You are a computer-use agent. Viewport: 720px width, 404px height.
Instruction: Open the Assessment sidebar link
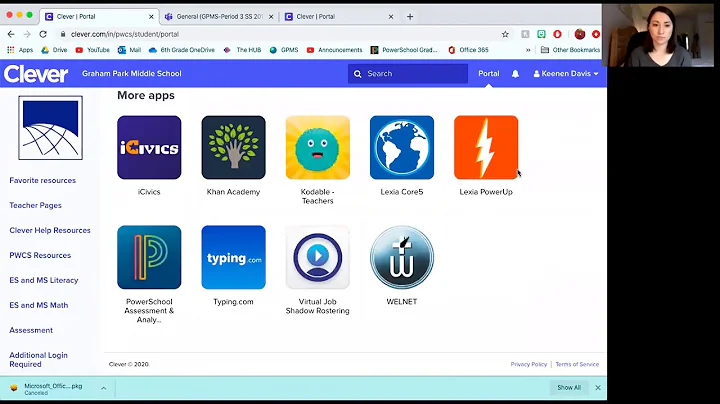[x=31, y=330]
